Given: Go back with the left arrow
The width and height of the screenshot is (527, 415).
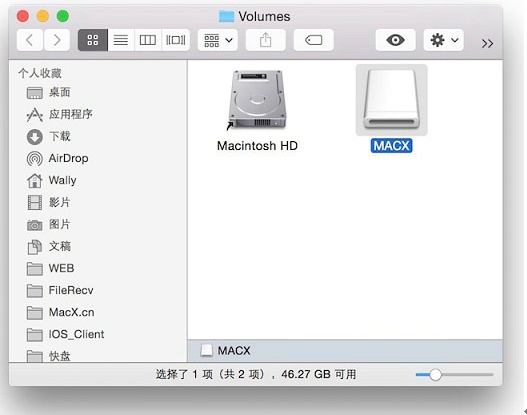Looking at the screenshot, I should coord(30,40).
